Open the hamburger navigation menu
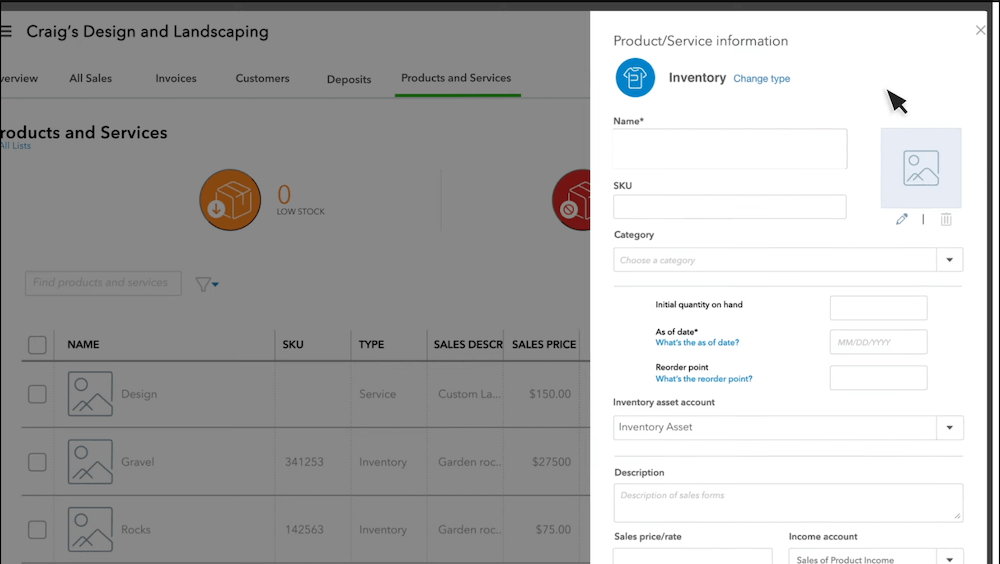The width and height of the screenshot is (1000, 564). pos(6,31)
